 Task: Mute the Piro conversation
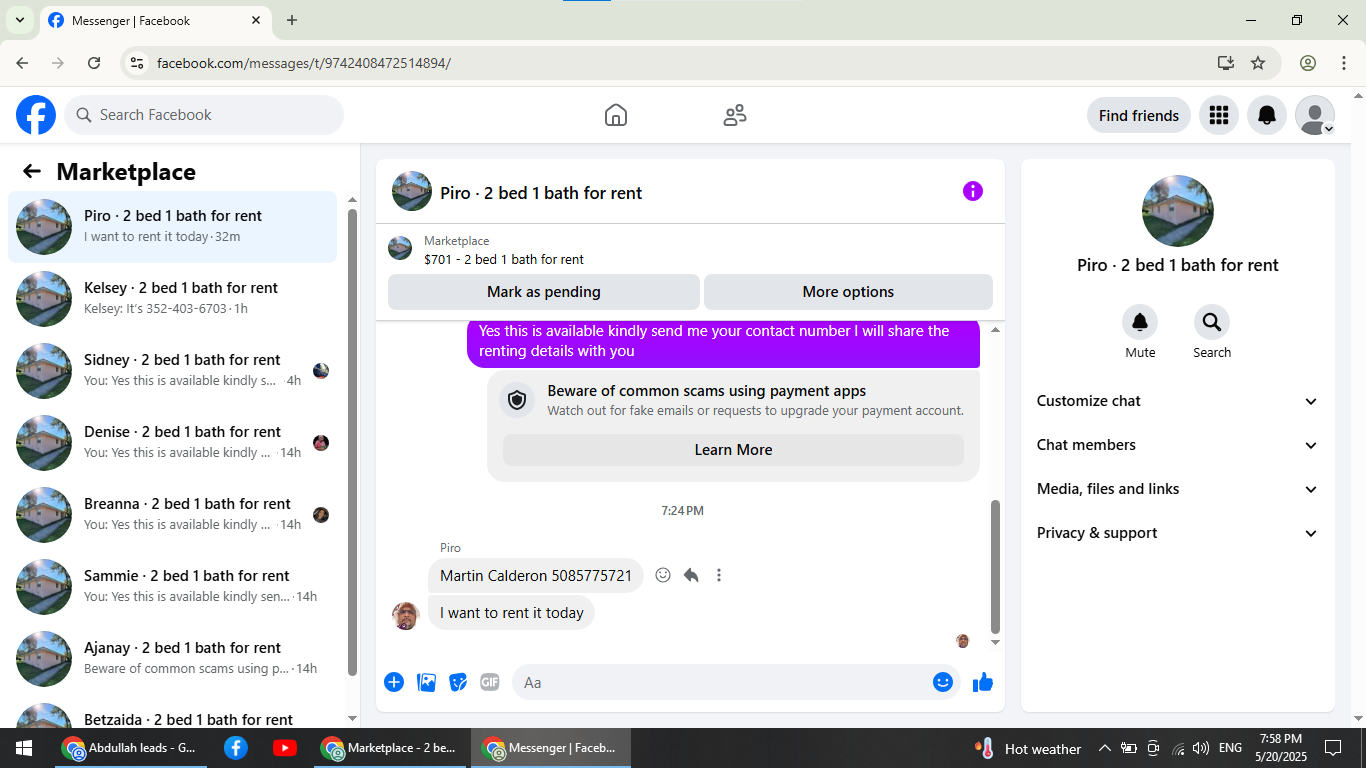(1140, 322)
